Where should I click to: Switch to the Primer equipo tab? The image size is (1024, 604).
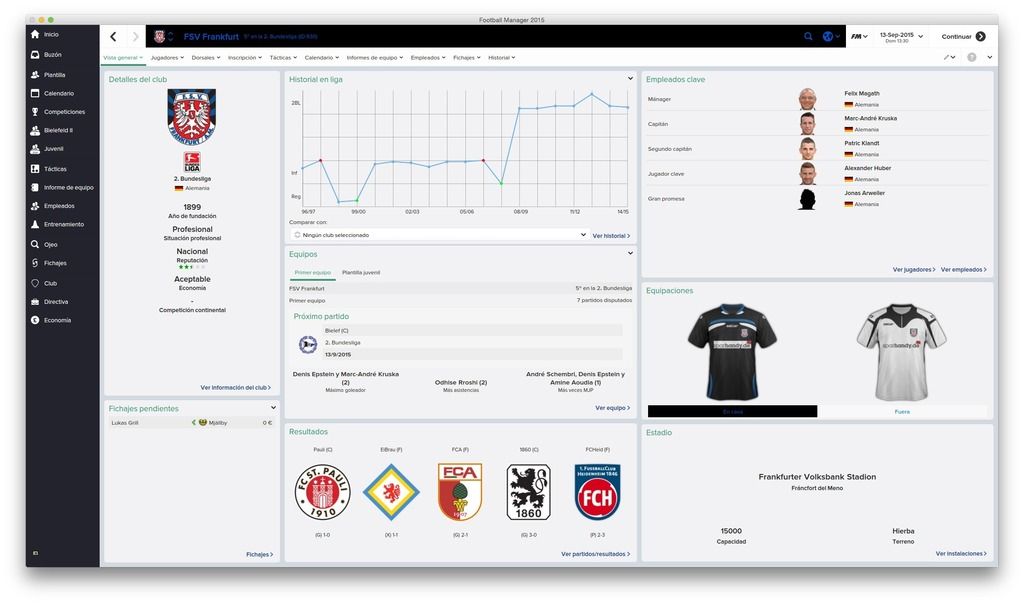313,272
